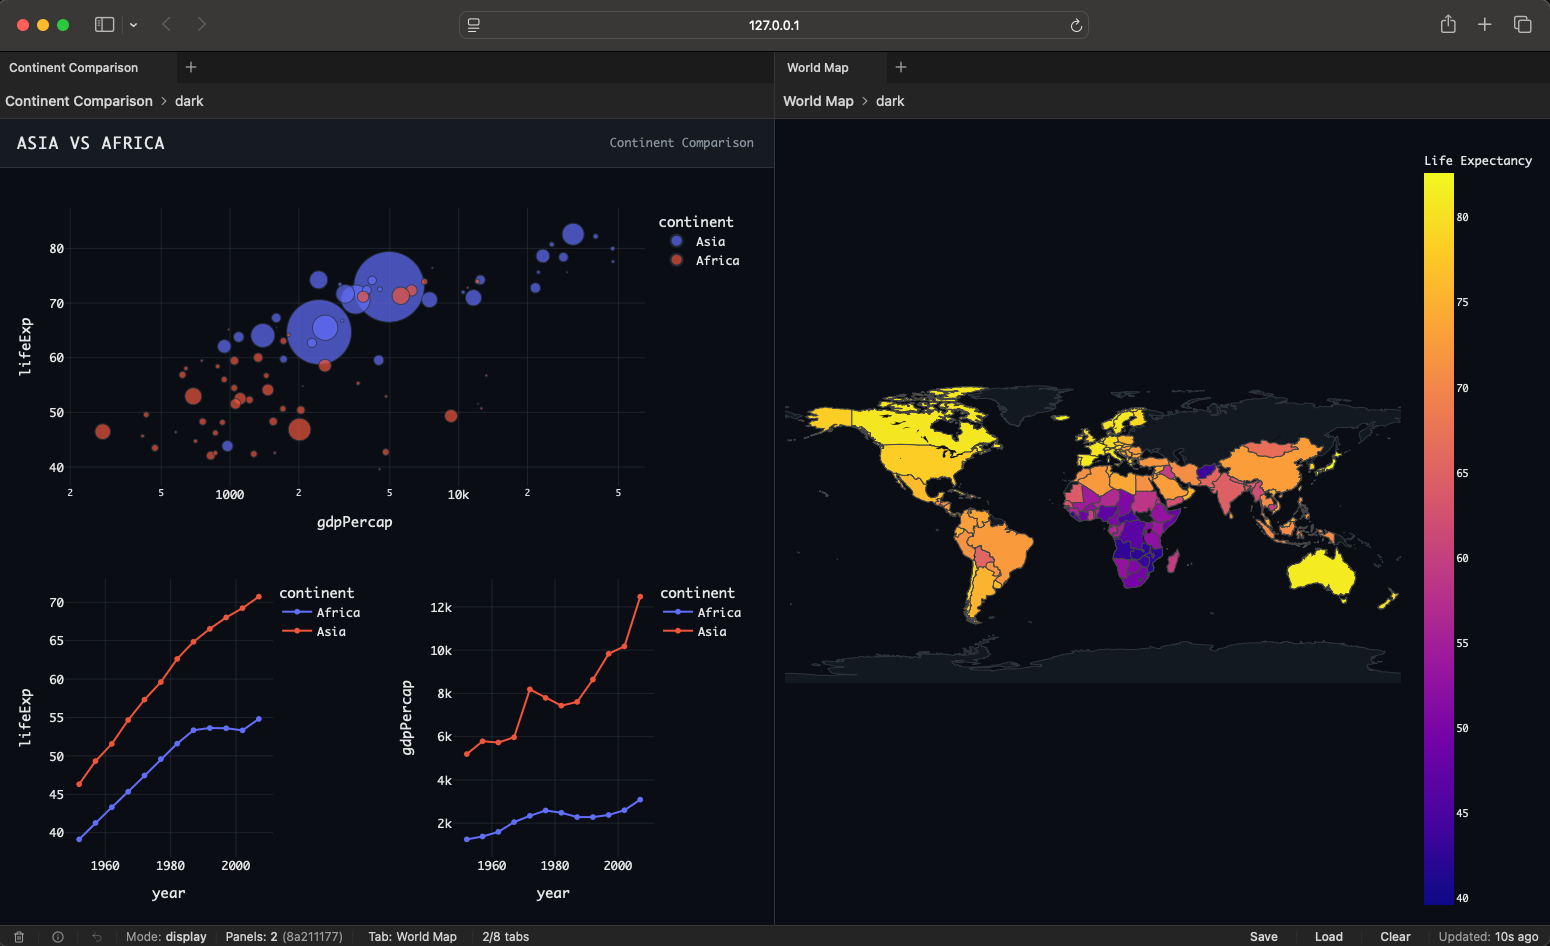Add tab next to World Map
The height and width of the screenshot is (946, 1550).
(901, 67)
